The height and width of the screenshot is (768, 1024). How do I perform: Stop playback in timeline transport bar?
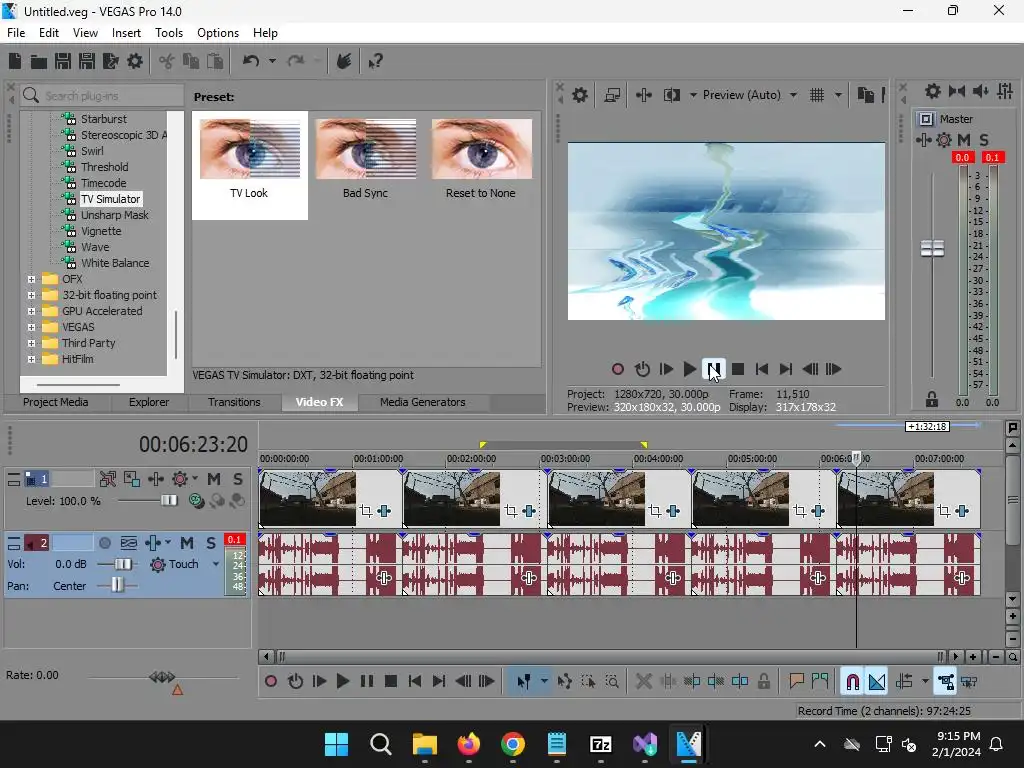point(391,682)
